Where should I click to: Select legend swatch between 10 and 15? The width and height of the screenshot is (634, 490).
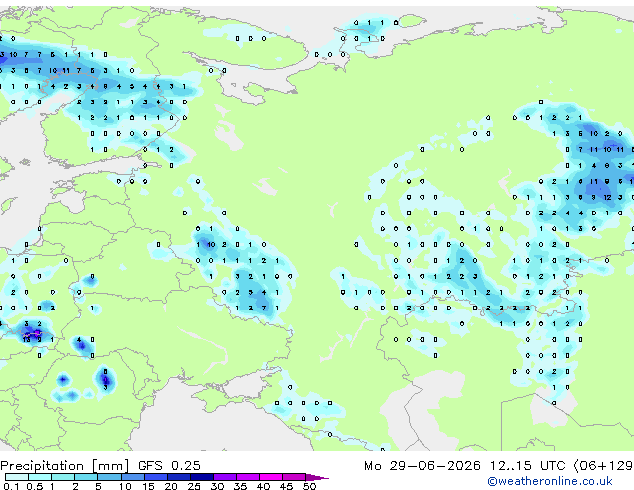pos(132,477)
